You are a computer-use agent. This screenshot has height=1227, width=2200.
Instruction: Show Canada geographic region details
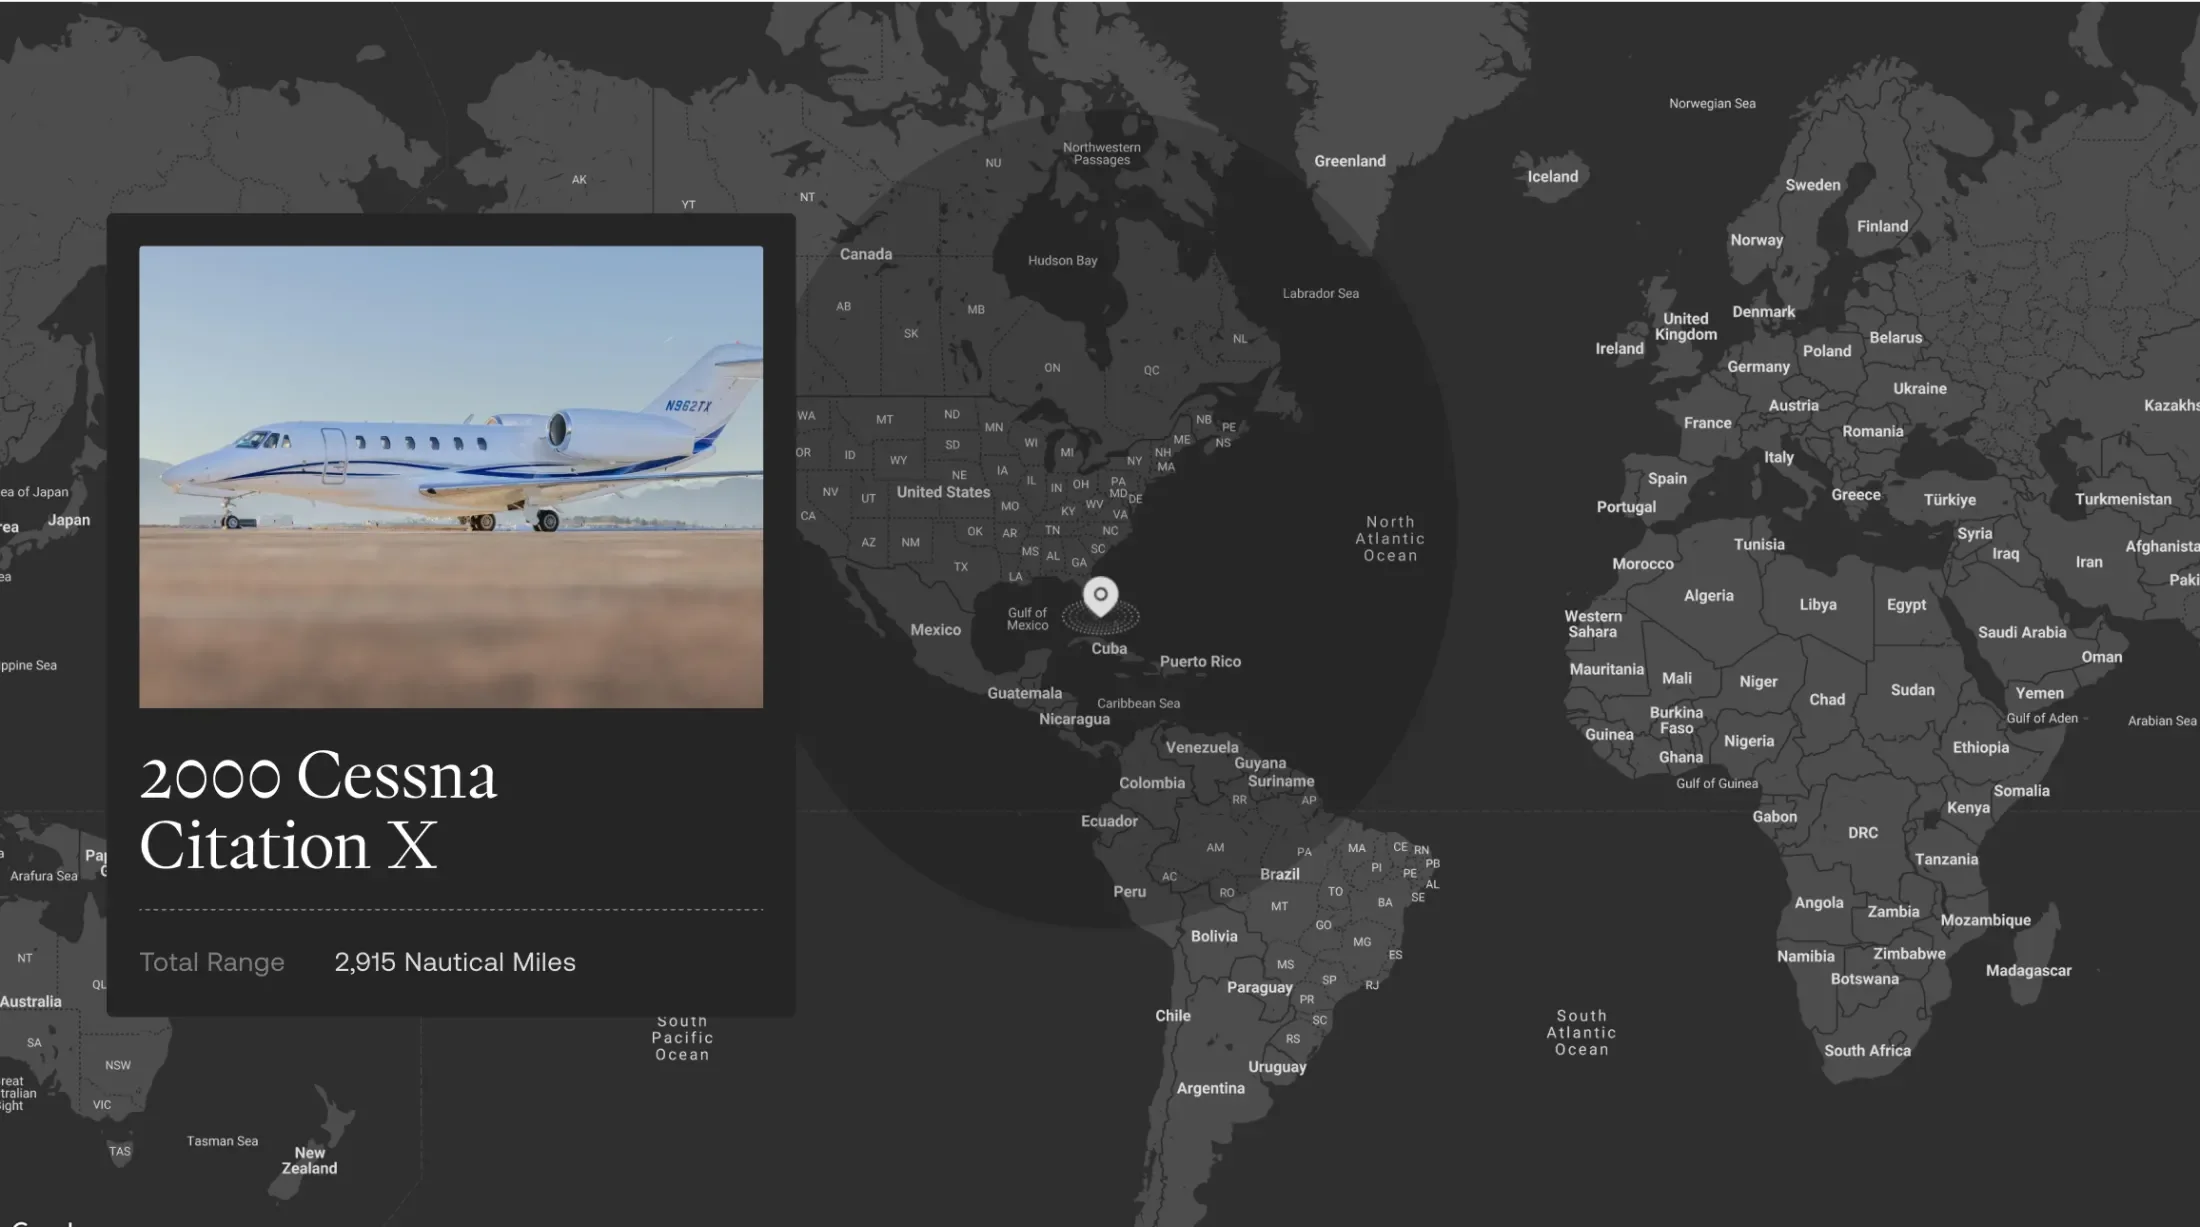pos(864,252)
